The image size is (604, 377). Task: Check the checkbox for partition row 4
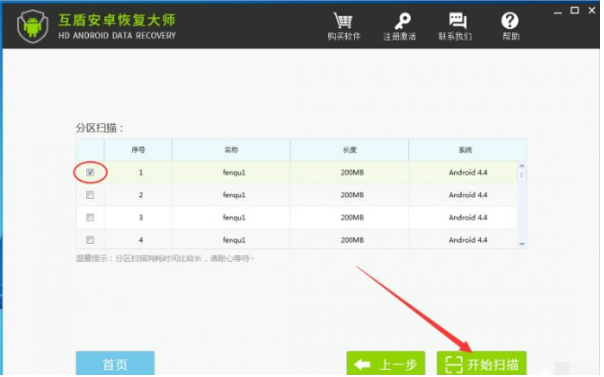tap(90, 240)
